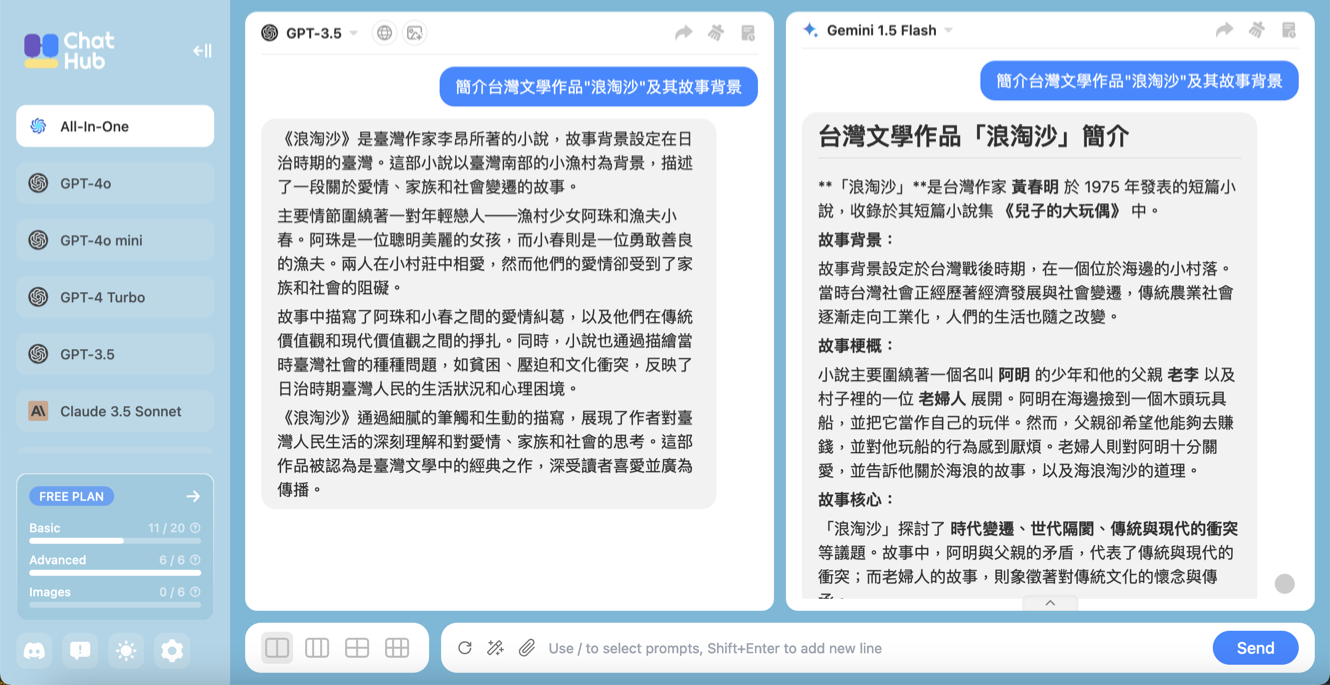Show info for Advanced usage quota

(195, 560)
